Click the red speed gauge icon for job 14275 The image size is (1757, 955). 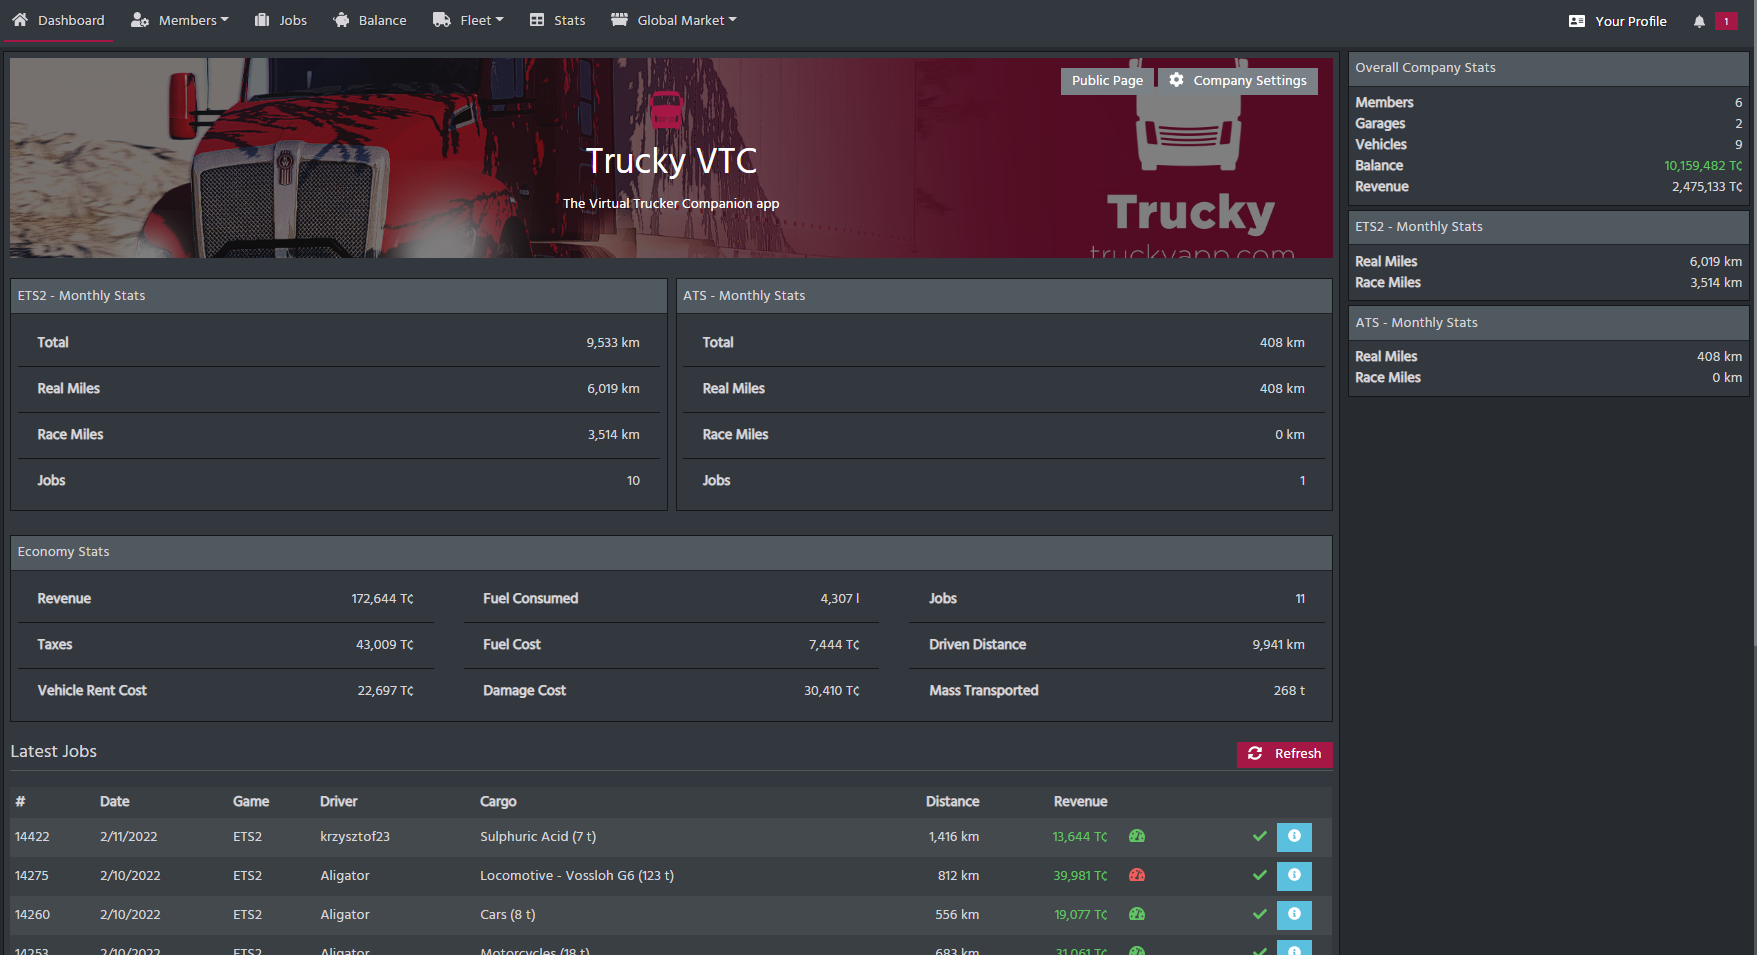pos(1137,875)
